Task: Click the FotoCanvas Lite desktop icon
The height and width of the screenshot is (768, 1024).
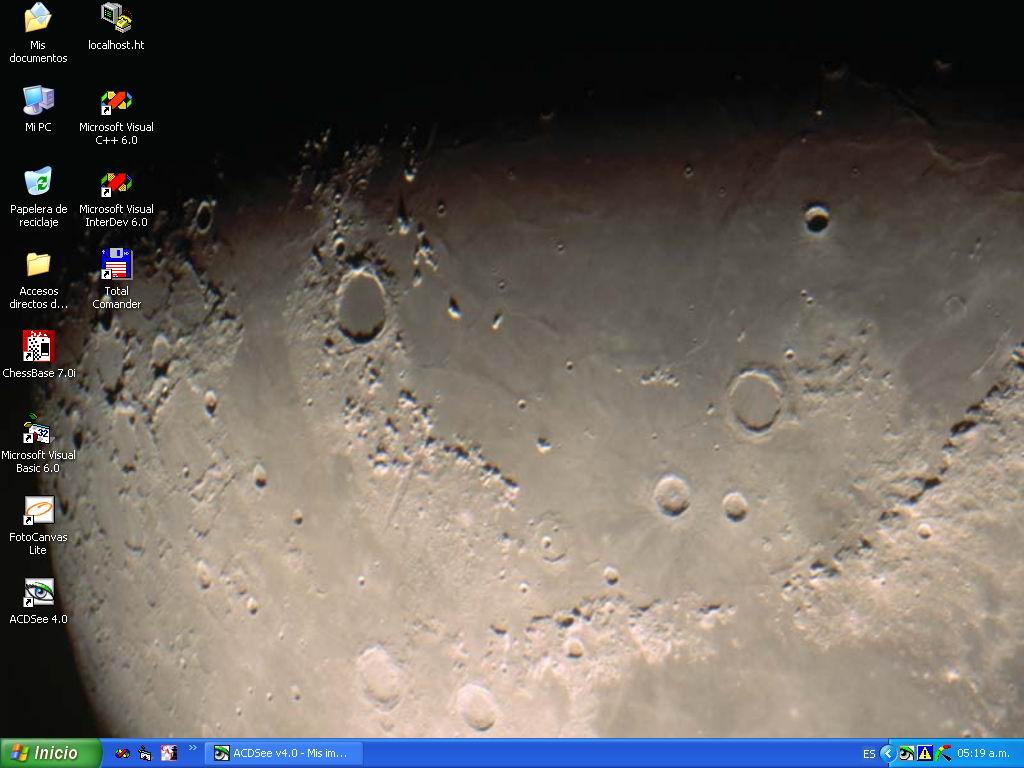Action: (38, 511)
